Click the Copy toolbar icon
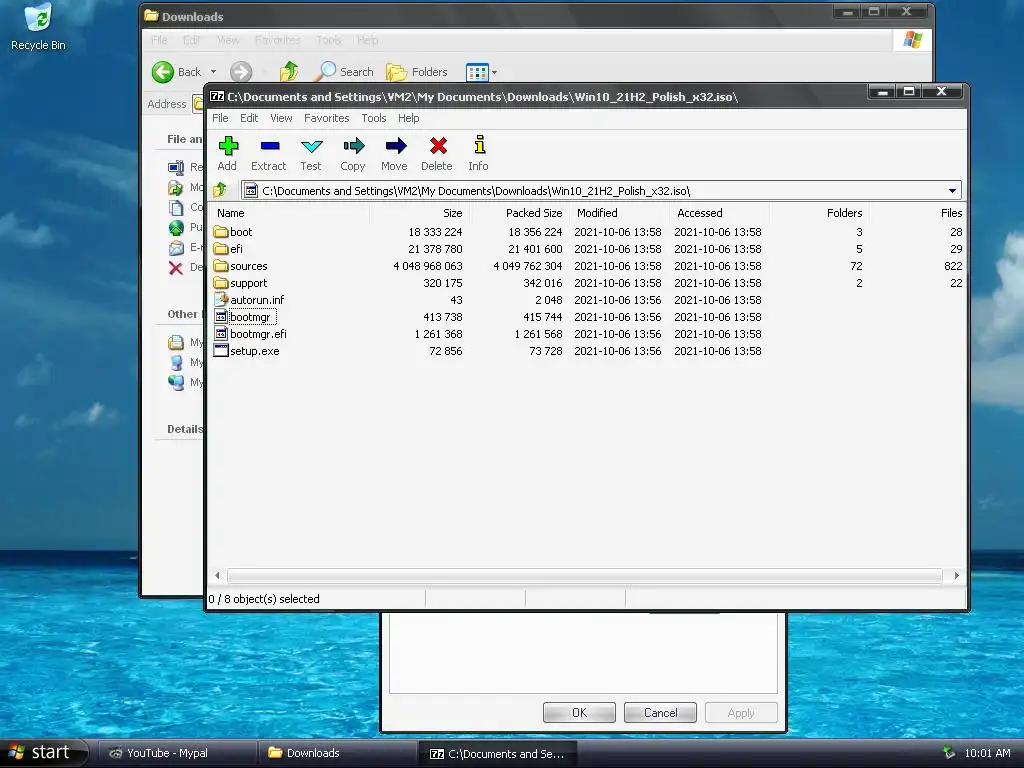Viewport: 1024px width, 768px height. (353, 154)
